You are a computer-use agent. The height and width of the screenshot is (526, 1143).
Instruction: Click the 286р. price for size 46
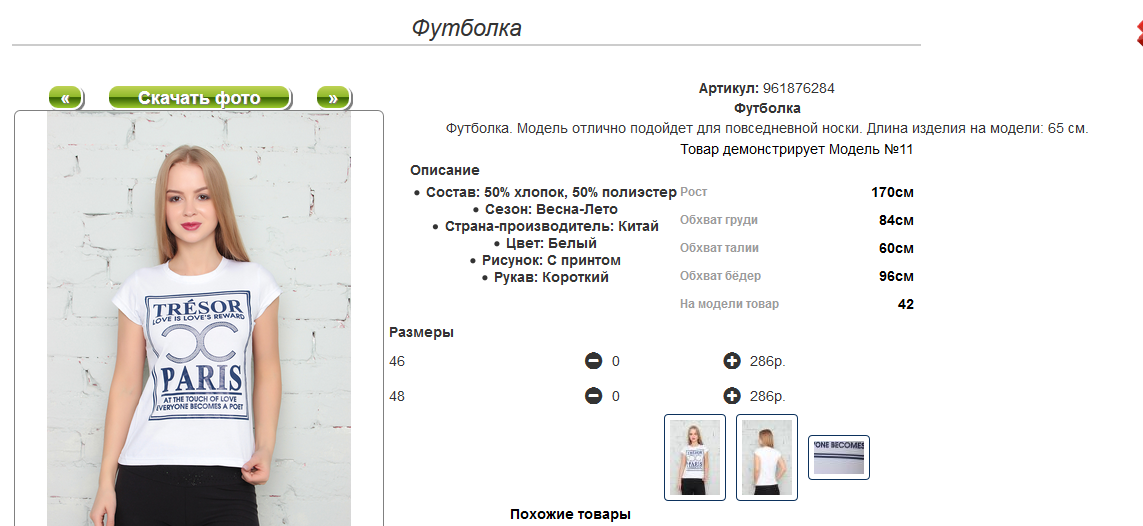(x=768, y=361)
